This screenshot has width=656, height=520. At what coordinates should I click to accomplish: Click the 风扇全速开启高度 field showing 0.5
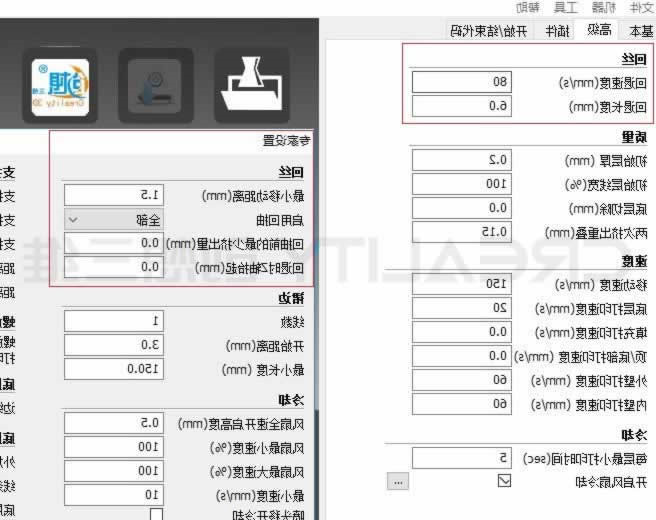click(x=114, y=423)
